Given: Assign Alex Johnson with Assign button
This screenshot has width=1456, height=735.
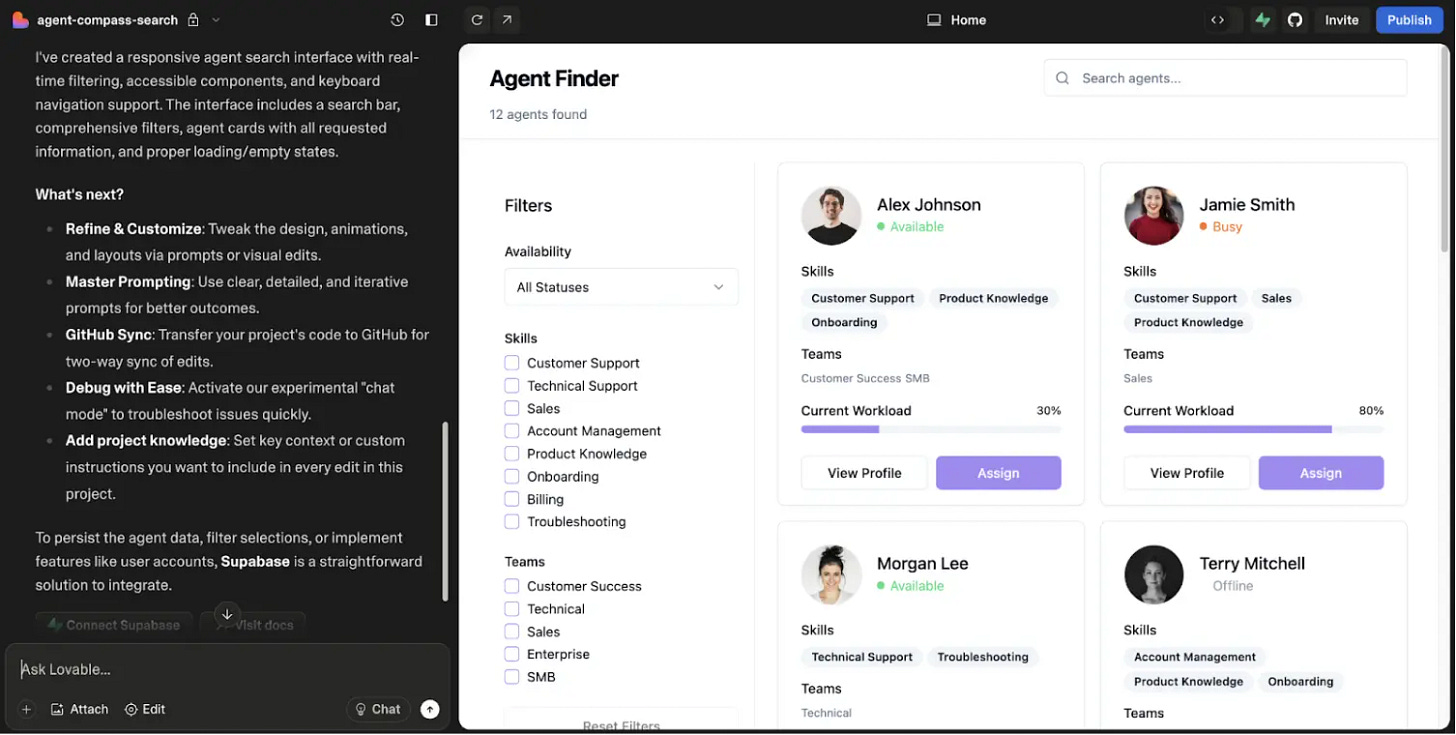Looking at the screenshot, I should 998,473.
